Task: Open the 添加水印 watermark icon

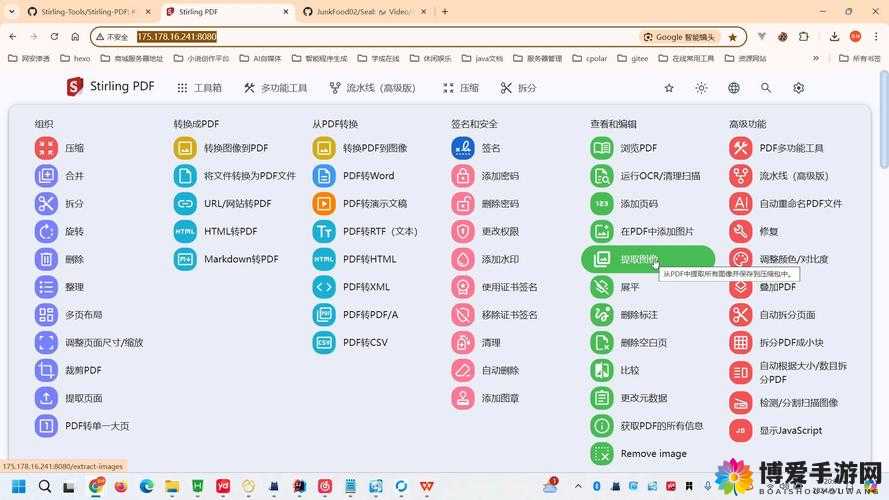Action: pyautogui.click(x=463, y=259)
